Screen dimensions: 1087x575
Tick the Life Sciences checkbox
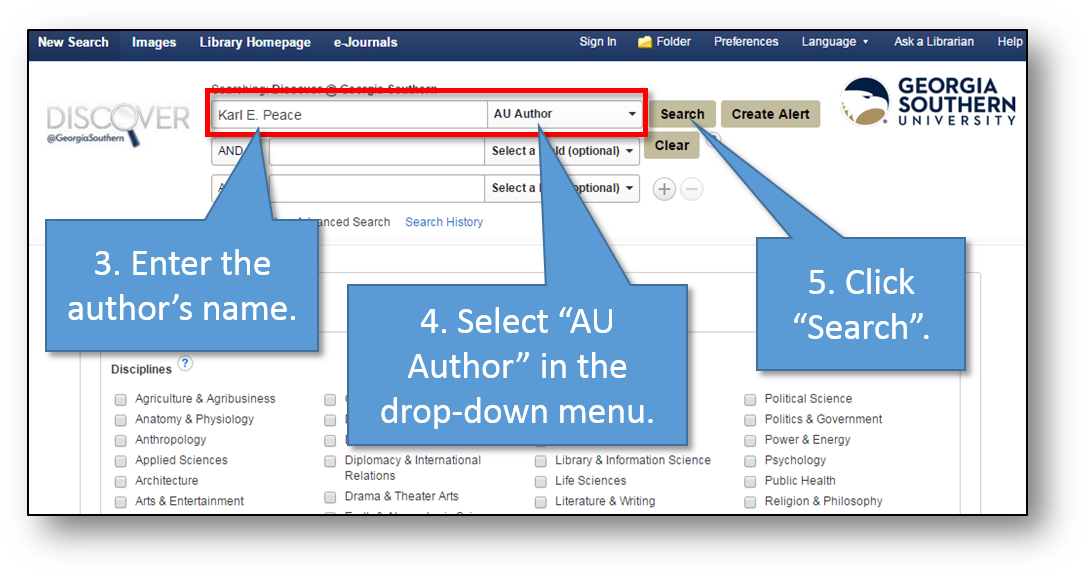[541, 481]
